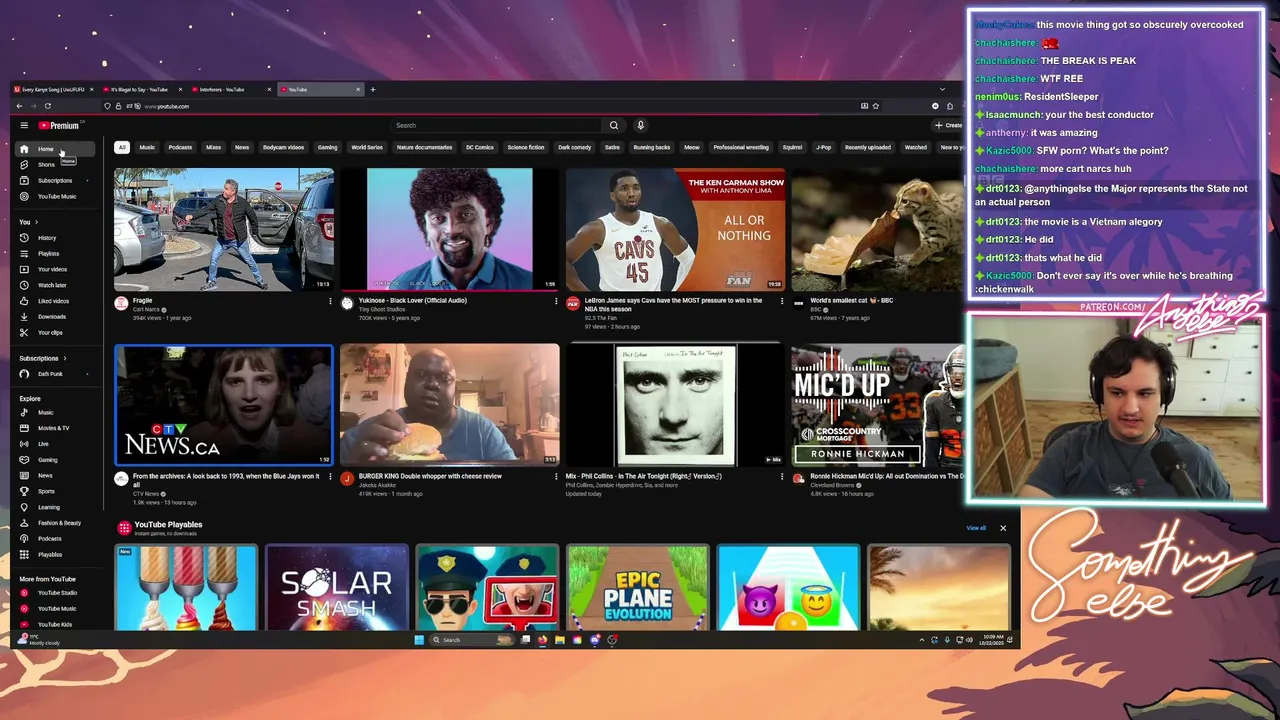1280x720 pixels.
Task: Open more options for the LeBron James video
Action: pyautogui.click(x=782, y=301)
